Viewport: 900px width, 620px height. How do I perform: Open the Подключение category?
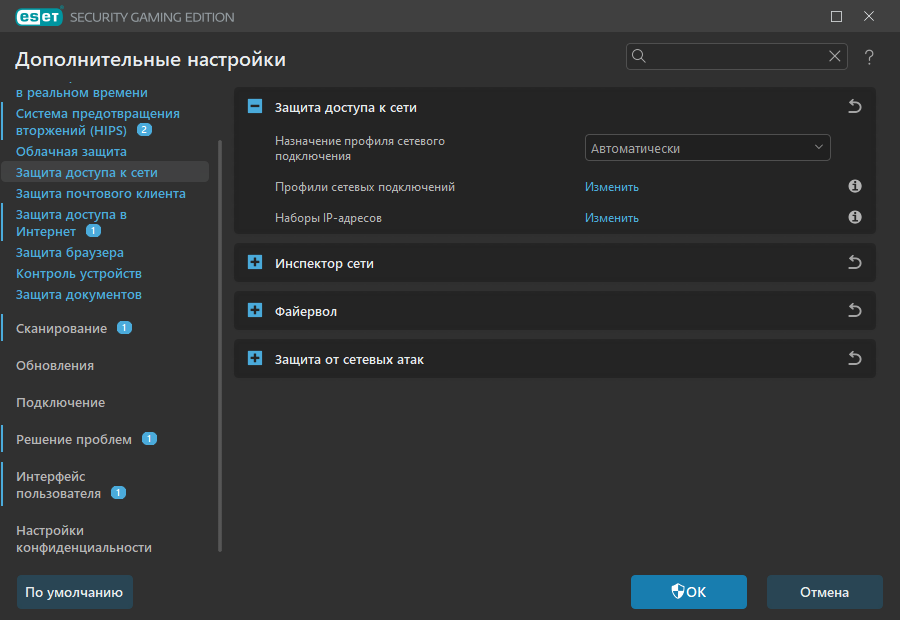[x=60, y=402]
